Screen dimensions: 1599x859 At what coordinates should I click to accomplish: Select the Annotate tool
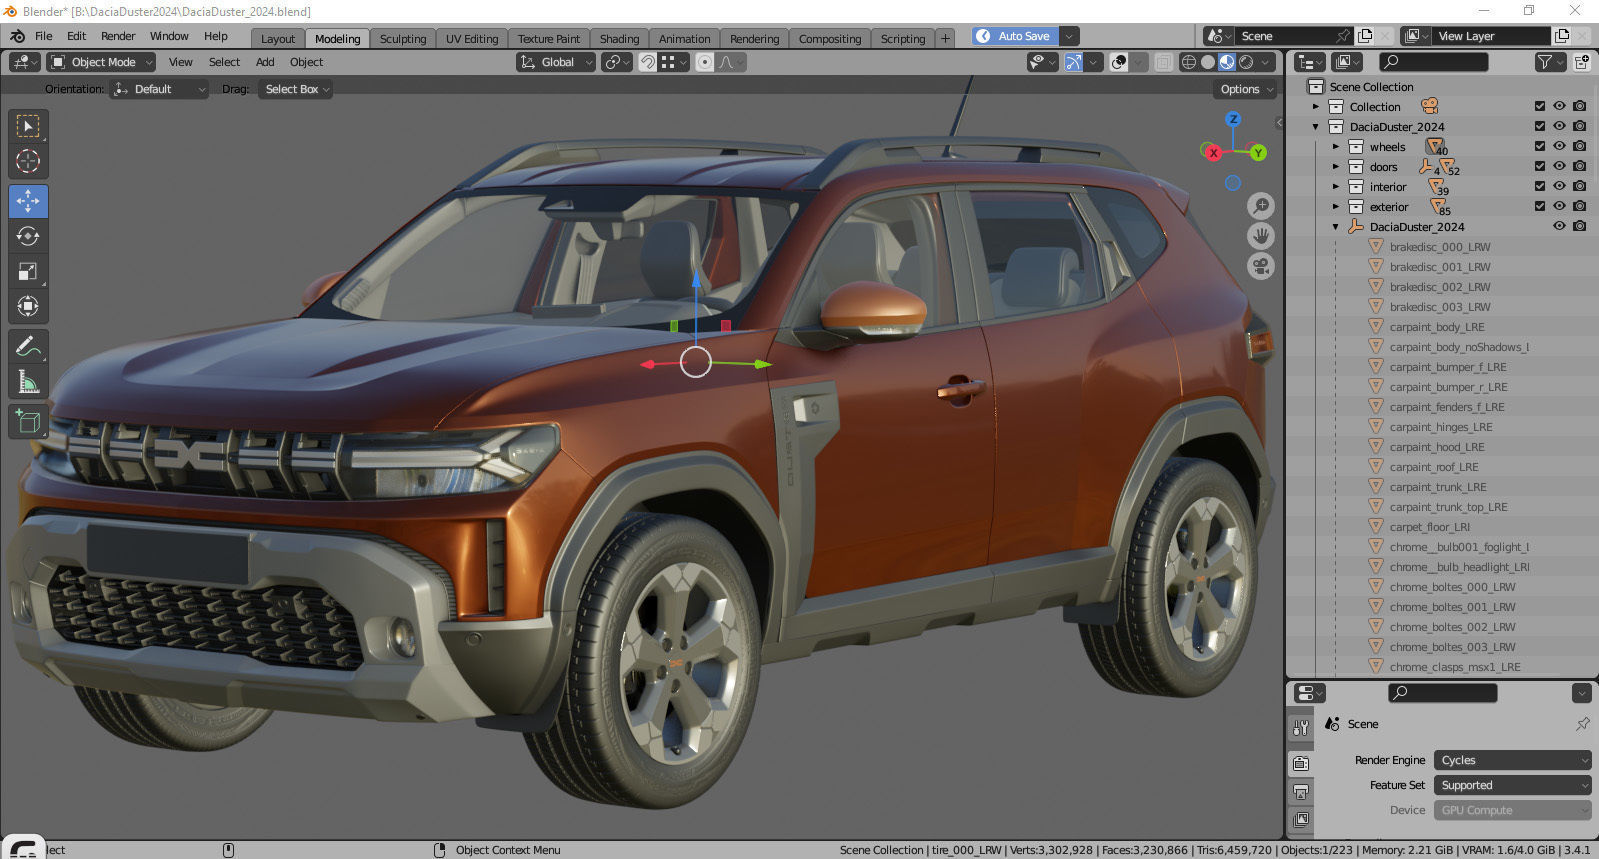click(x=28, y=347)
